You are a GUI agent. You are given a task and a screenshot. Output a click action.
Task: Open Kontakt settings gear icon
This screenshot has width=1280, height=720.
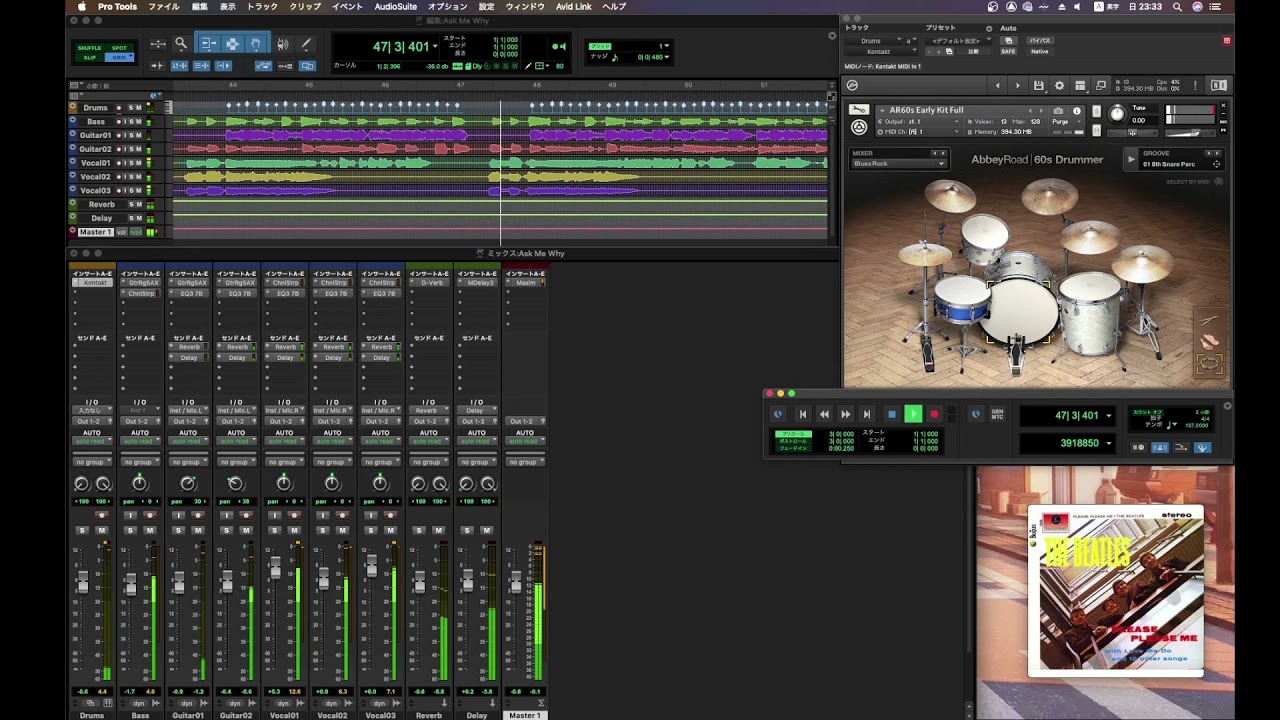point(1059,86)
